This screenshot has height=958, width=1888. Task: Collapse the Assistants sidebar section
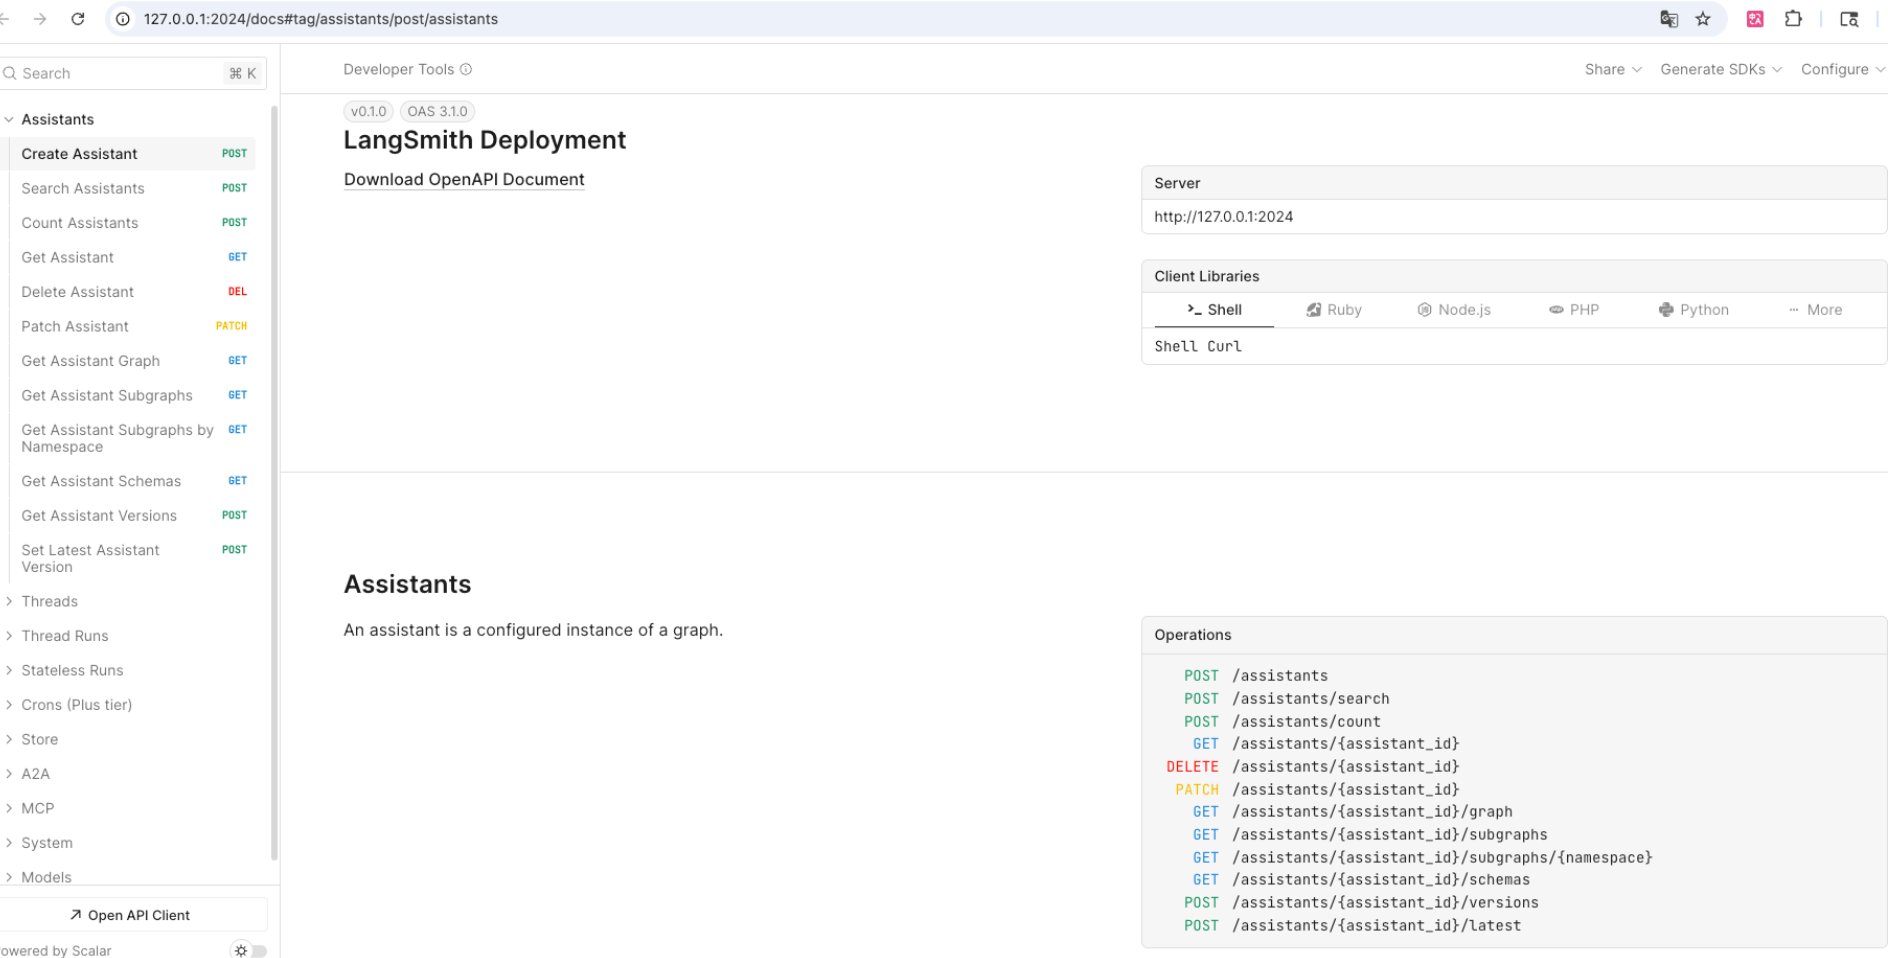(x=9, y=119)
